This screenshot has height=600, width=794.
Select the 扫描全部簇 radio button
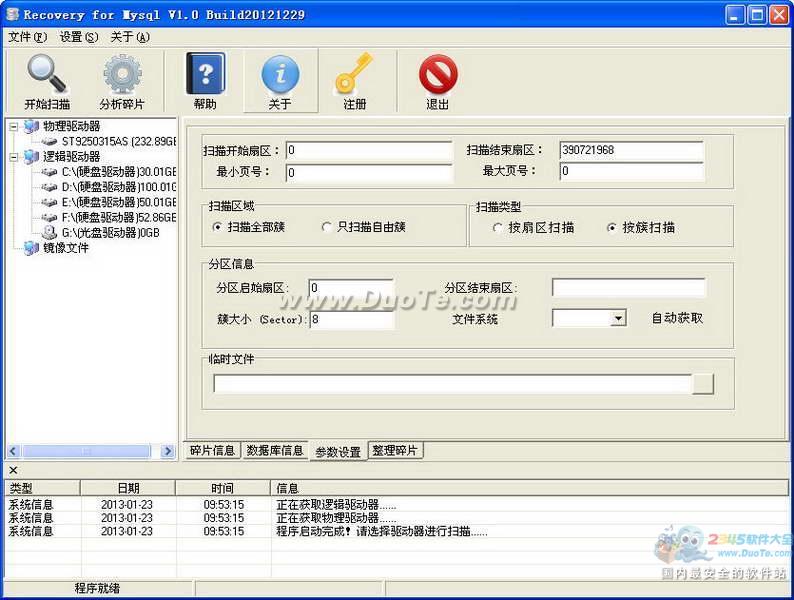tap(217, 227)
